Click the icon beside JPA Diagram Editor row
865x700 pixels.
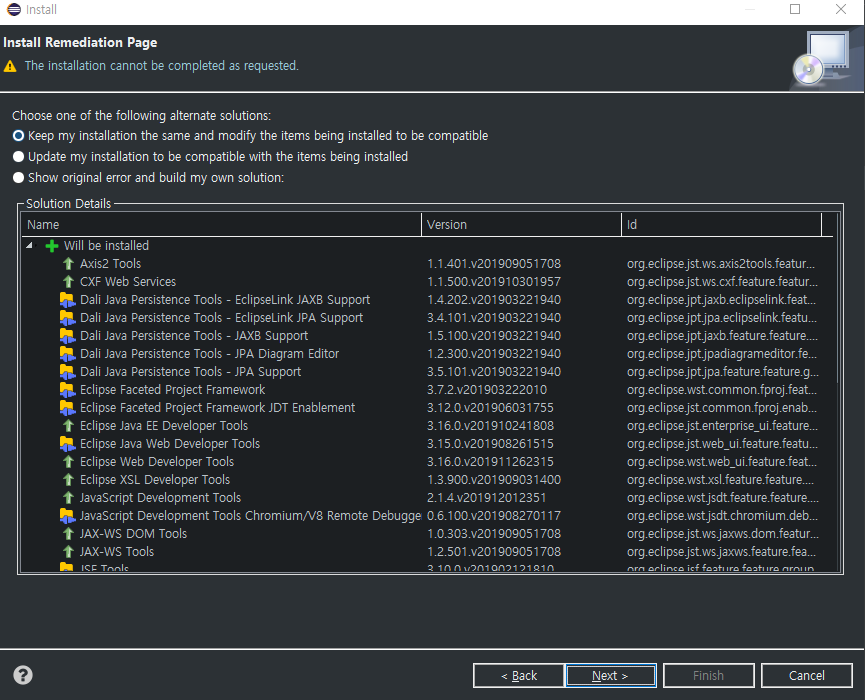point(67,354)
